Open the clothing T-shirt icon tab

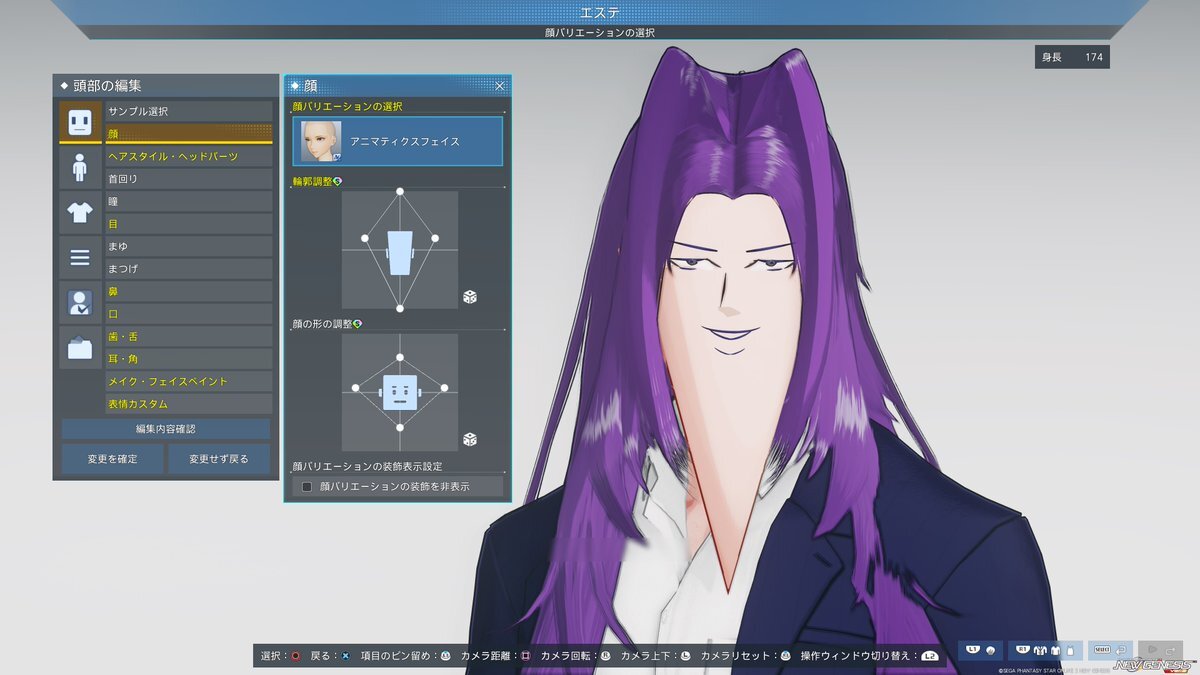(80, 212)
